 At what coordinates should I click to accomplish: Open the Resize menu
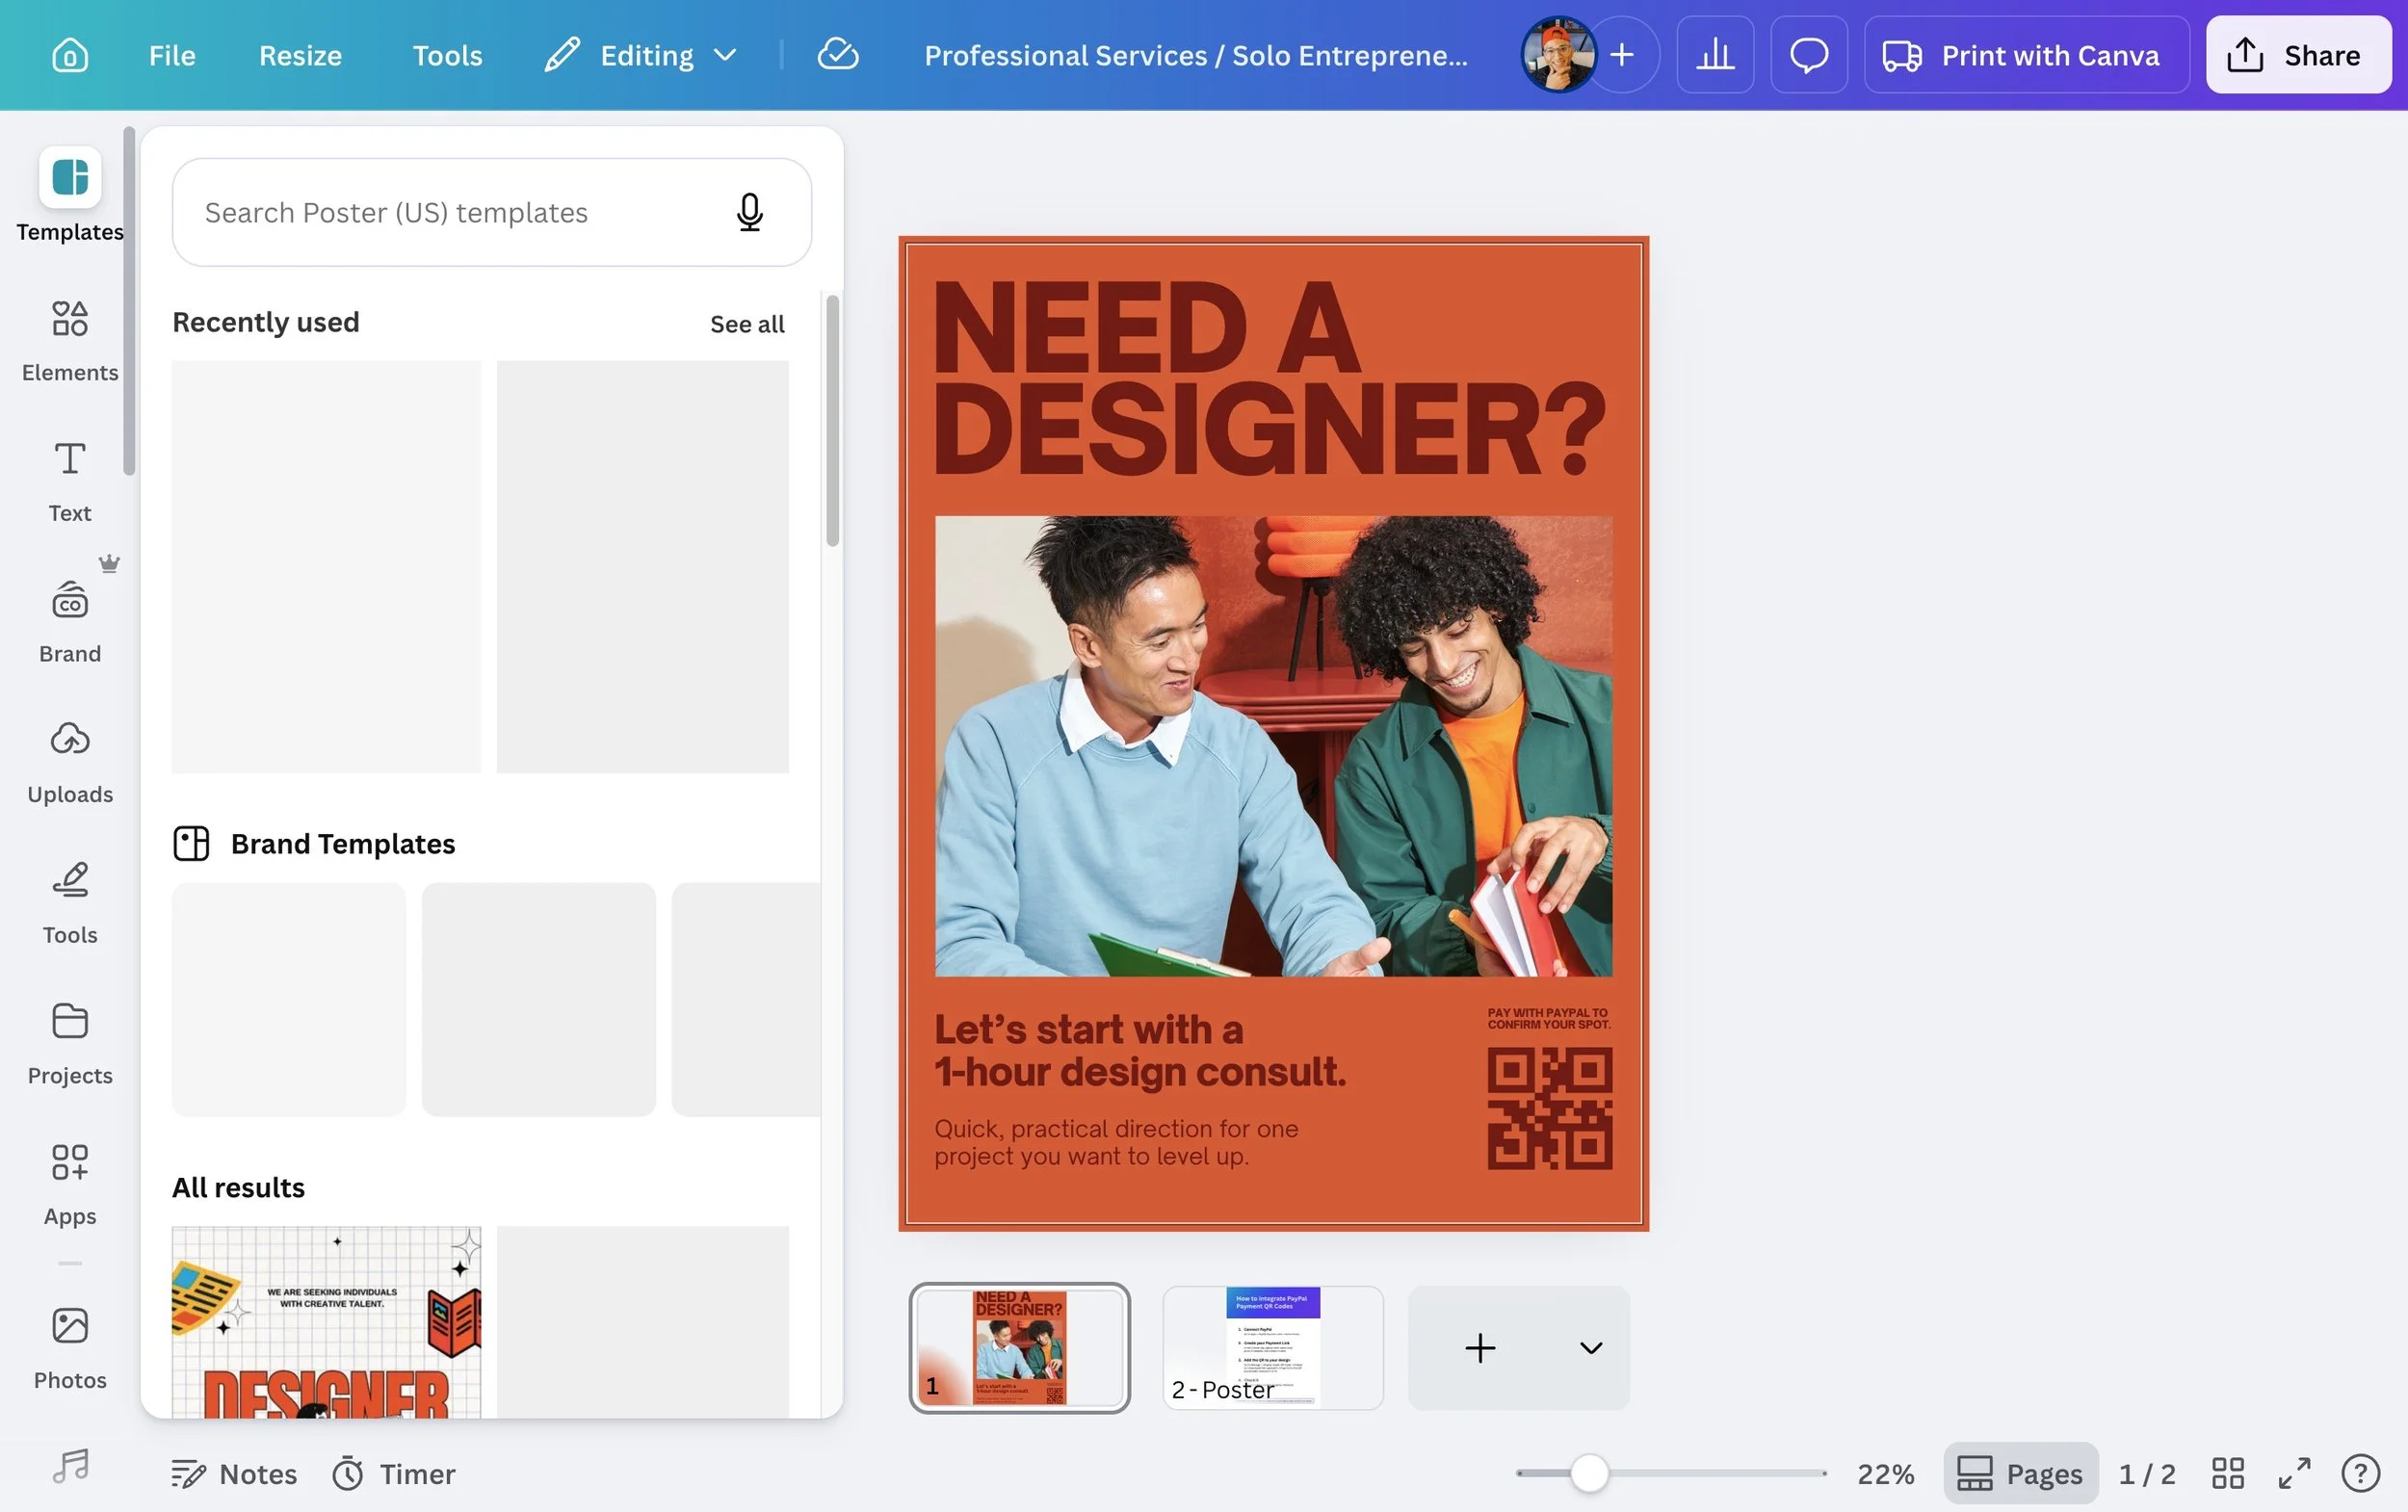pos(300,55)
